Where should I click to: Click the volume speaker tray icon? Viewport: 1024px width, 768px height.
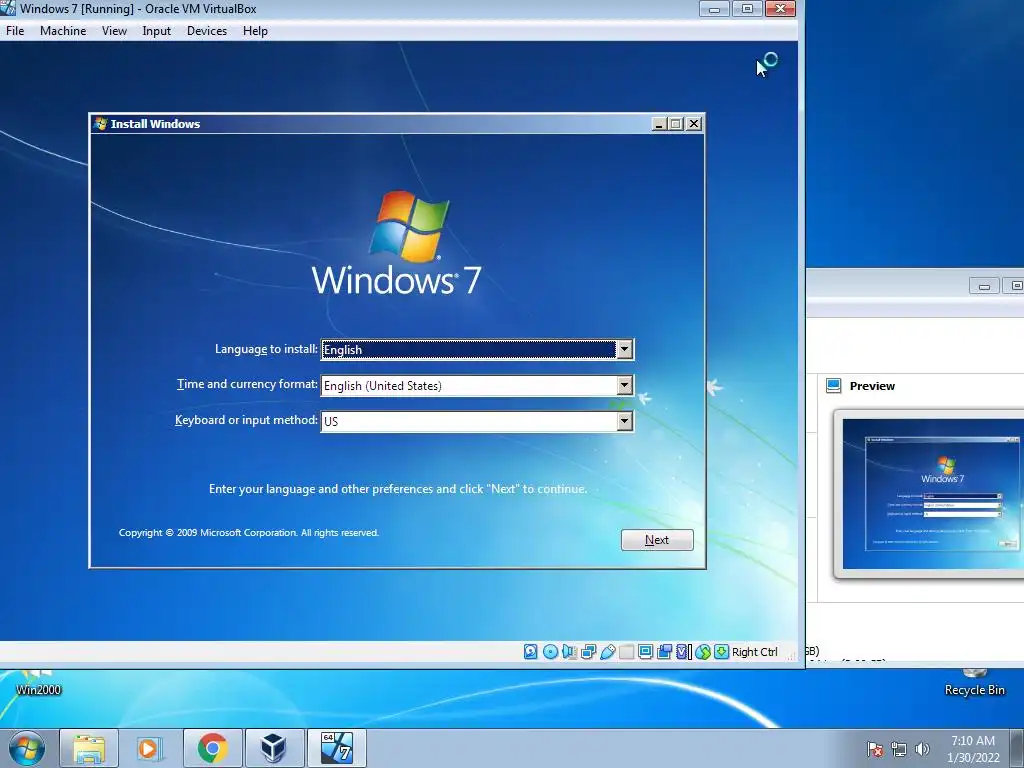922,749
